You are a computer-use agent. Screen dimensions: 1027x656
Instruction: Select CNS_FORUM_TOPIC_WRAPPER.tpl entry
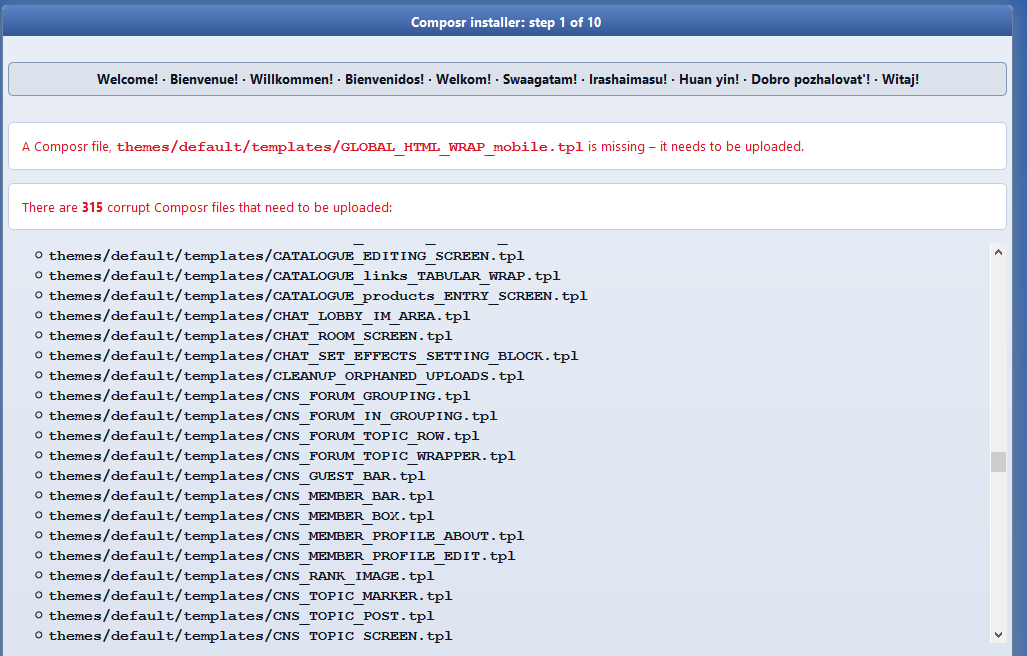(282, 456)
